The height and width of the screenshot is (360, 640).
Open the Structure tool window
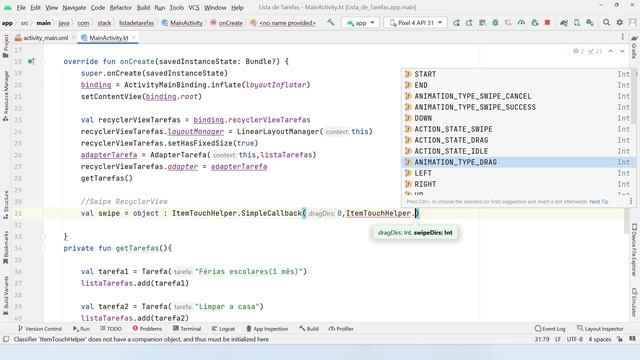pyautogui.click(x=6, y=205)
